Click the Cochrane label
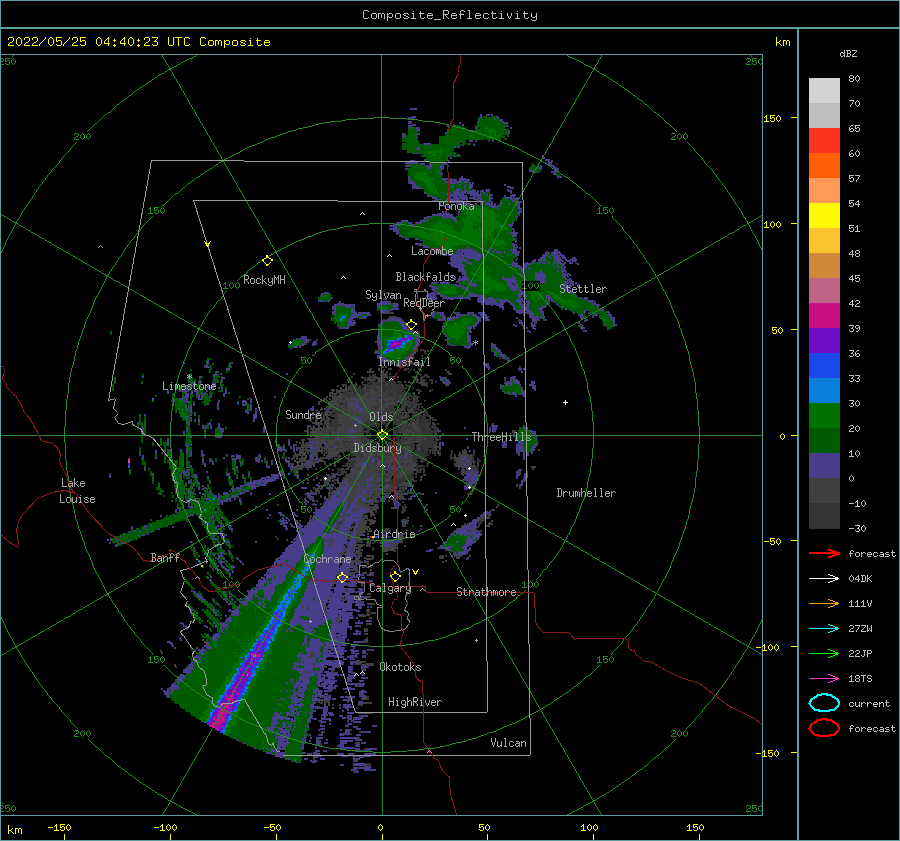 [x=327, y=559]
